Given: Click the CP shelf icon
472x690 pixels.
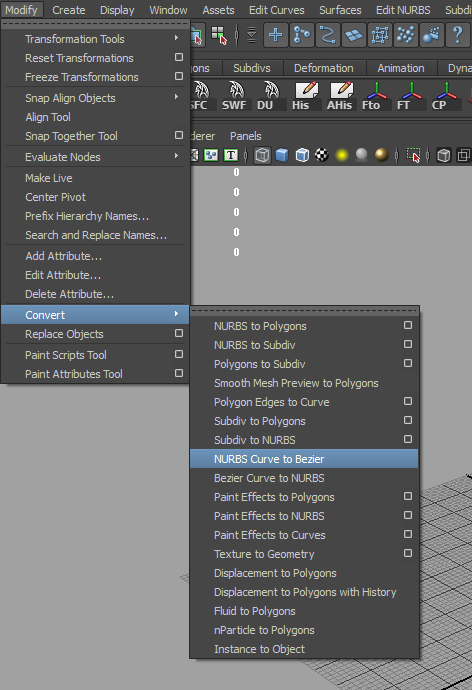Looking at the screenshot, I should (444, 95).
